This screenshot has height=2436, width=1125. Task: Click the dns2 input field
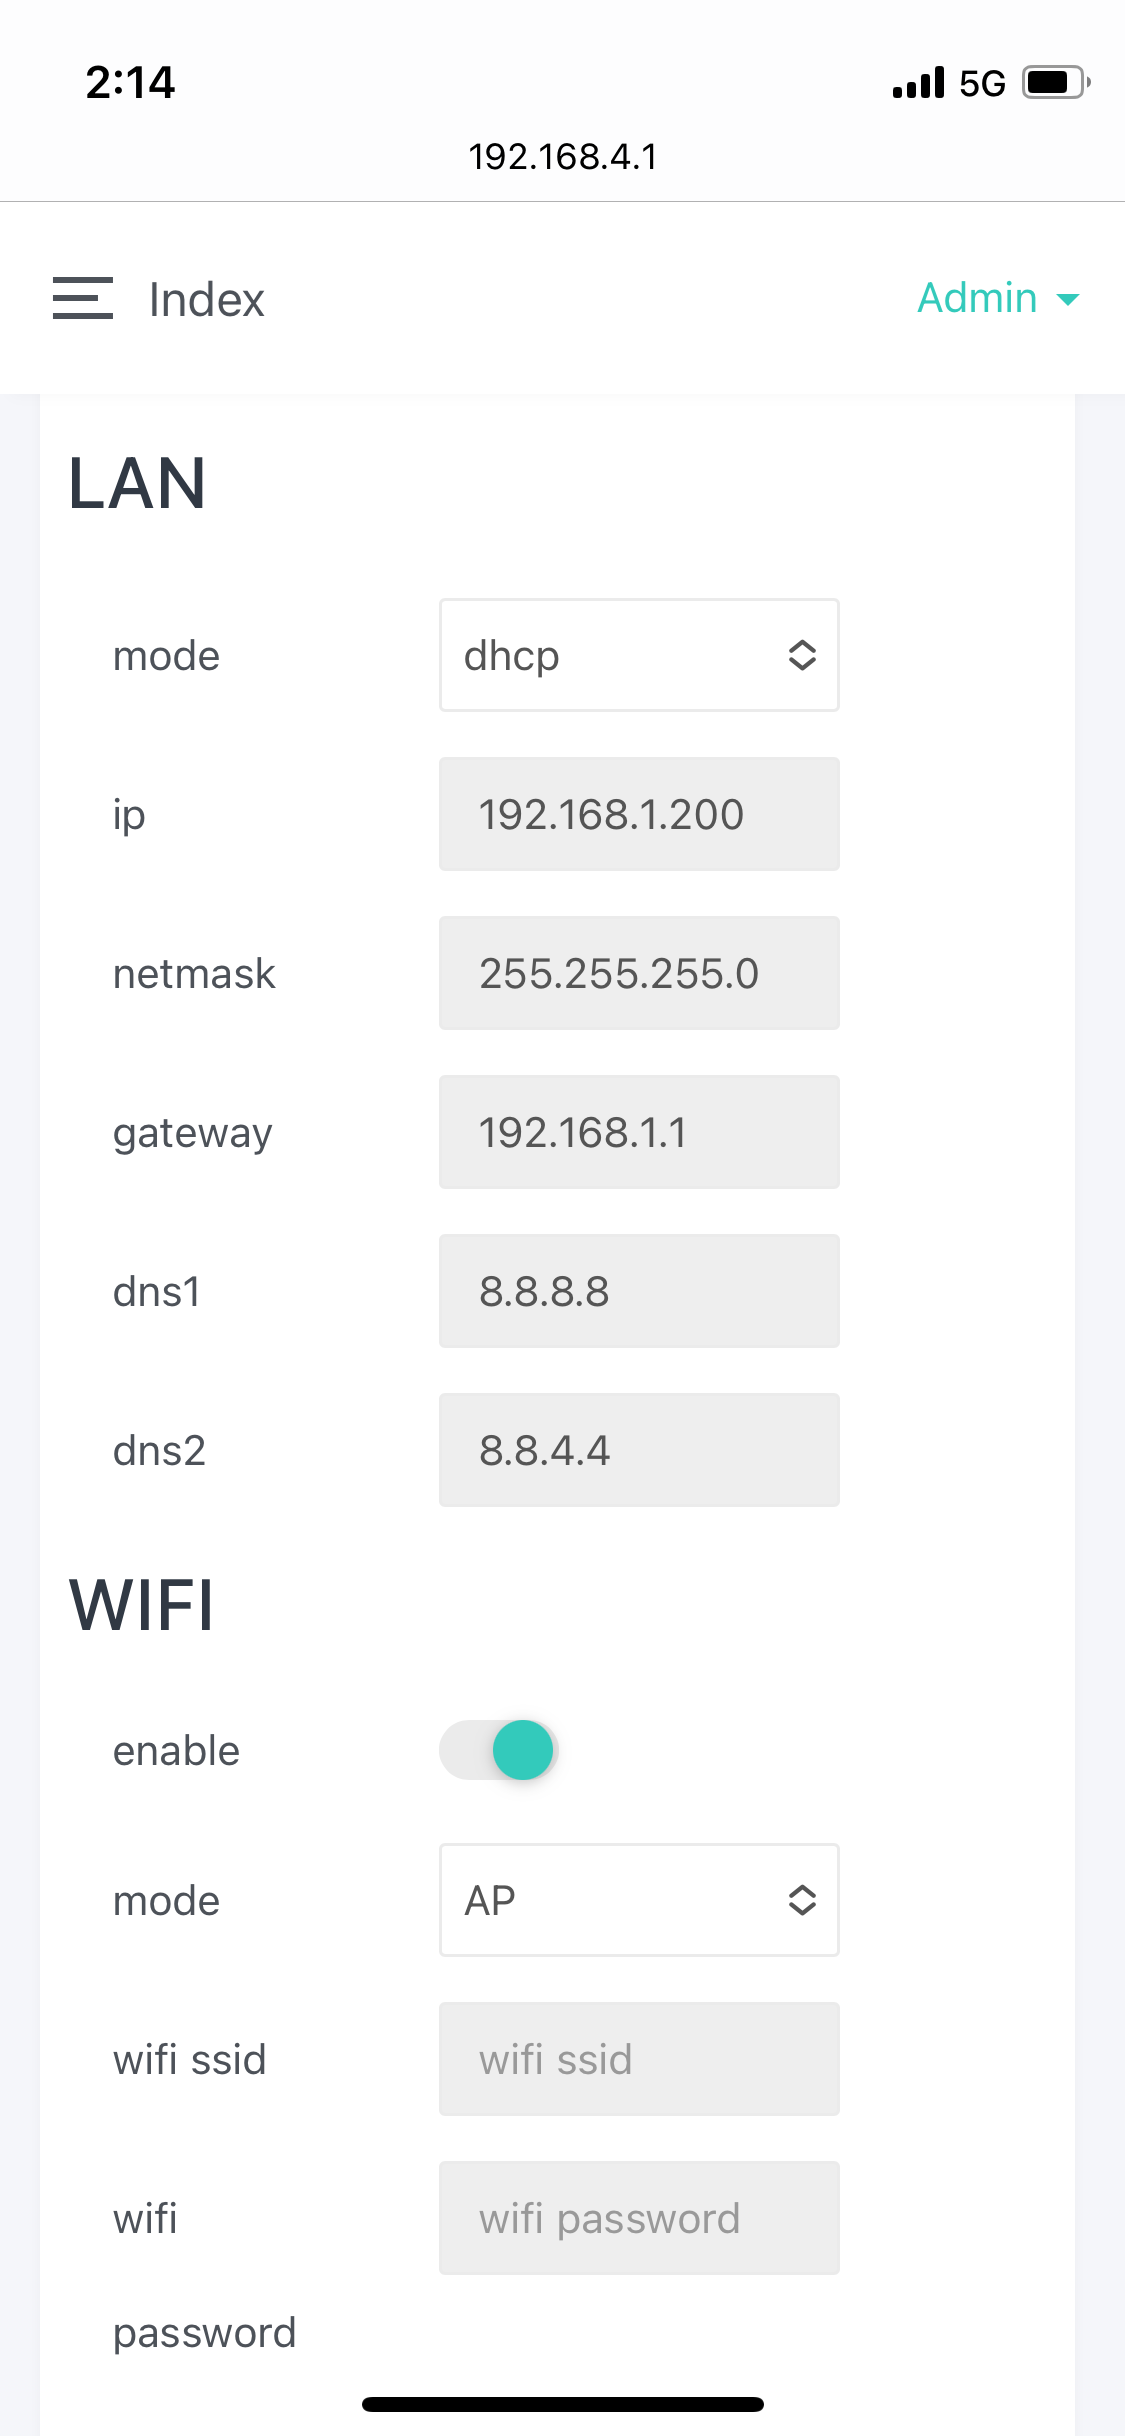(639, 1450)
